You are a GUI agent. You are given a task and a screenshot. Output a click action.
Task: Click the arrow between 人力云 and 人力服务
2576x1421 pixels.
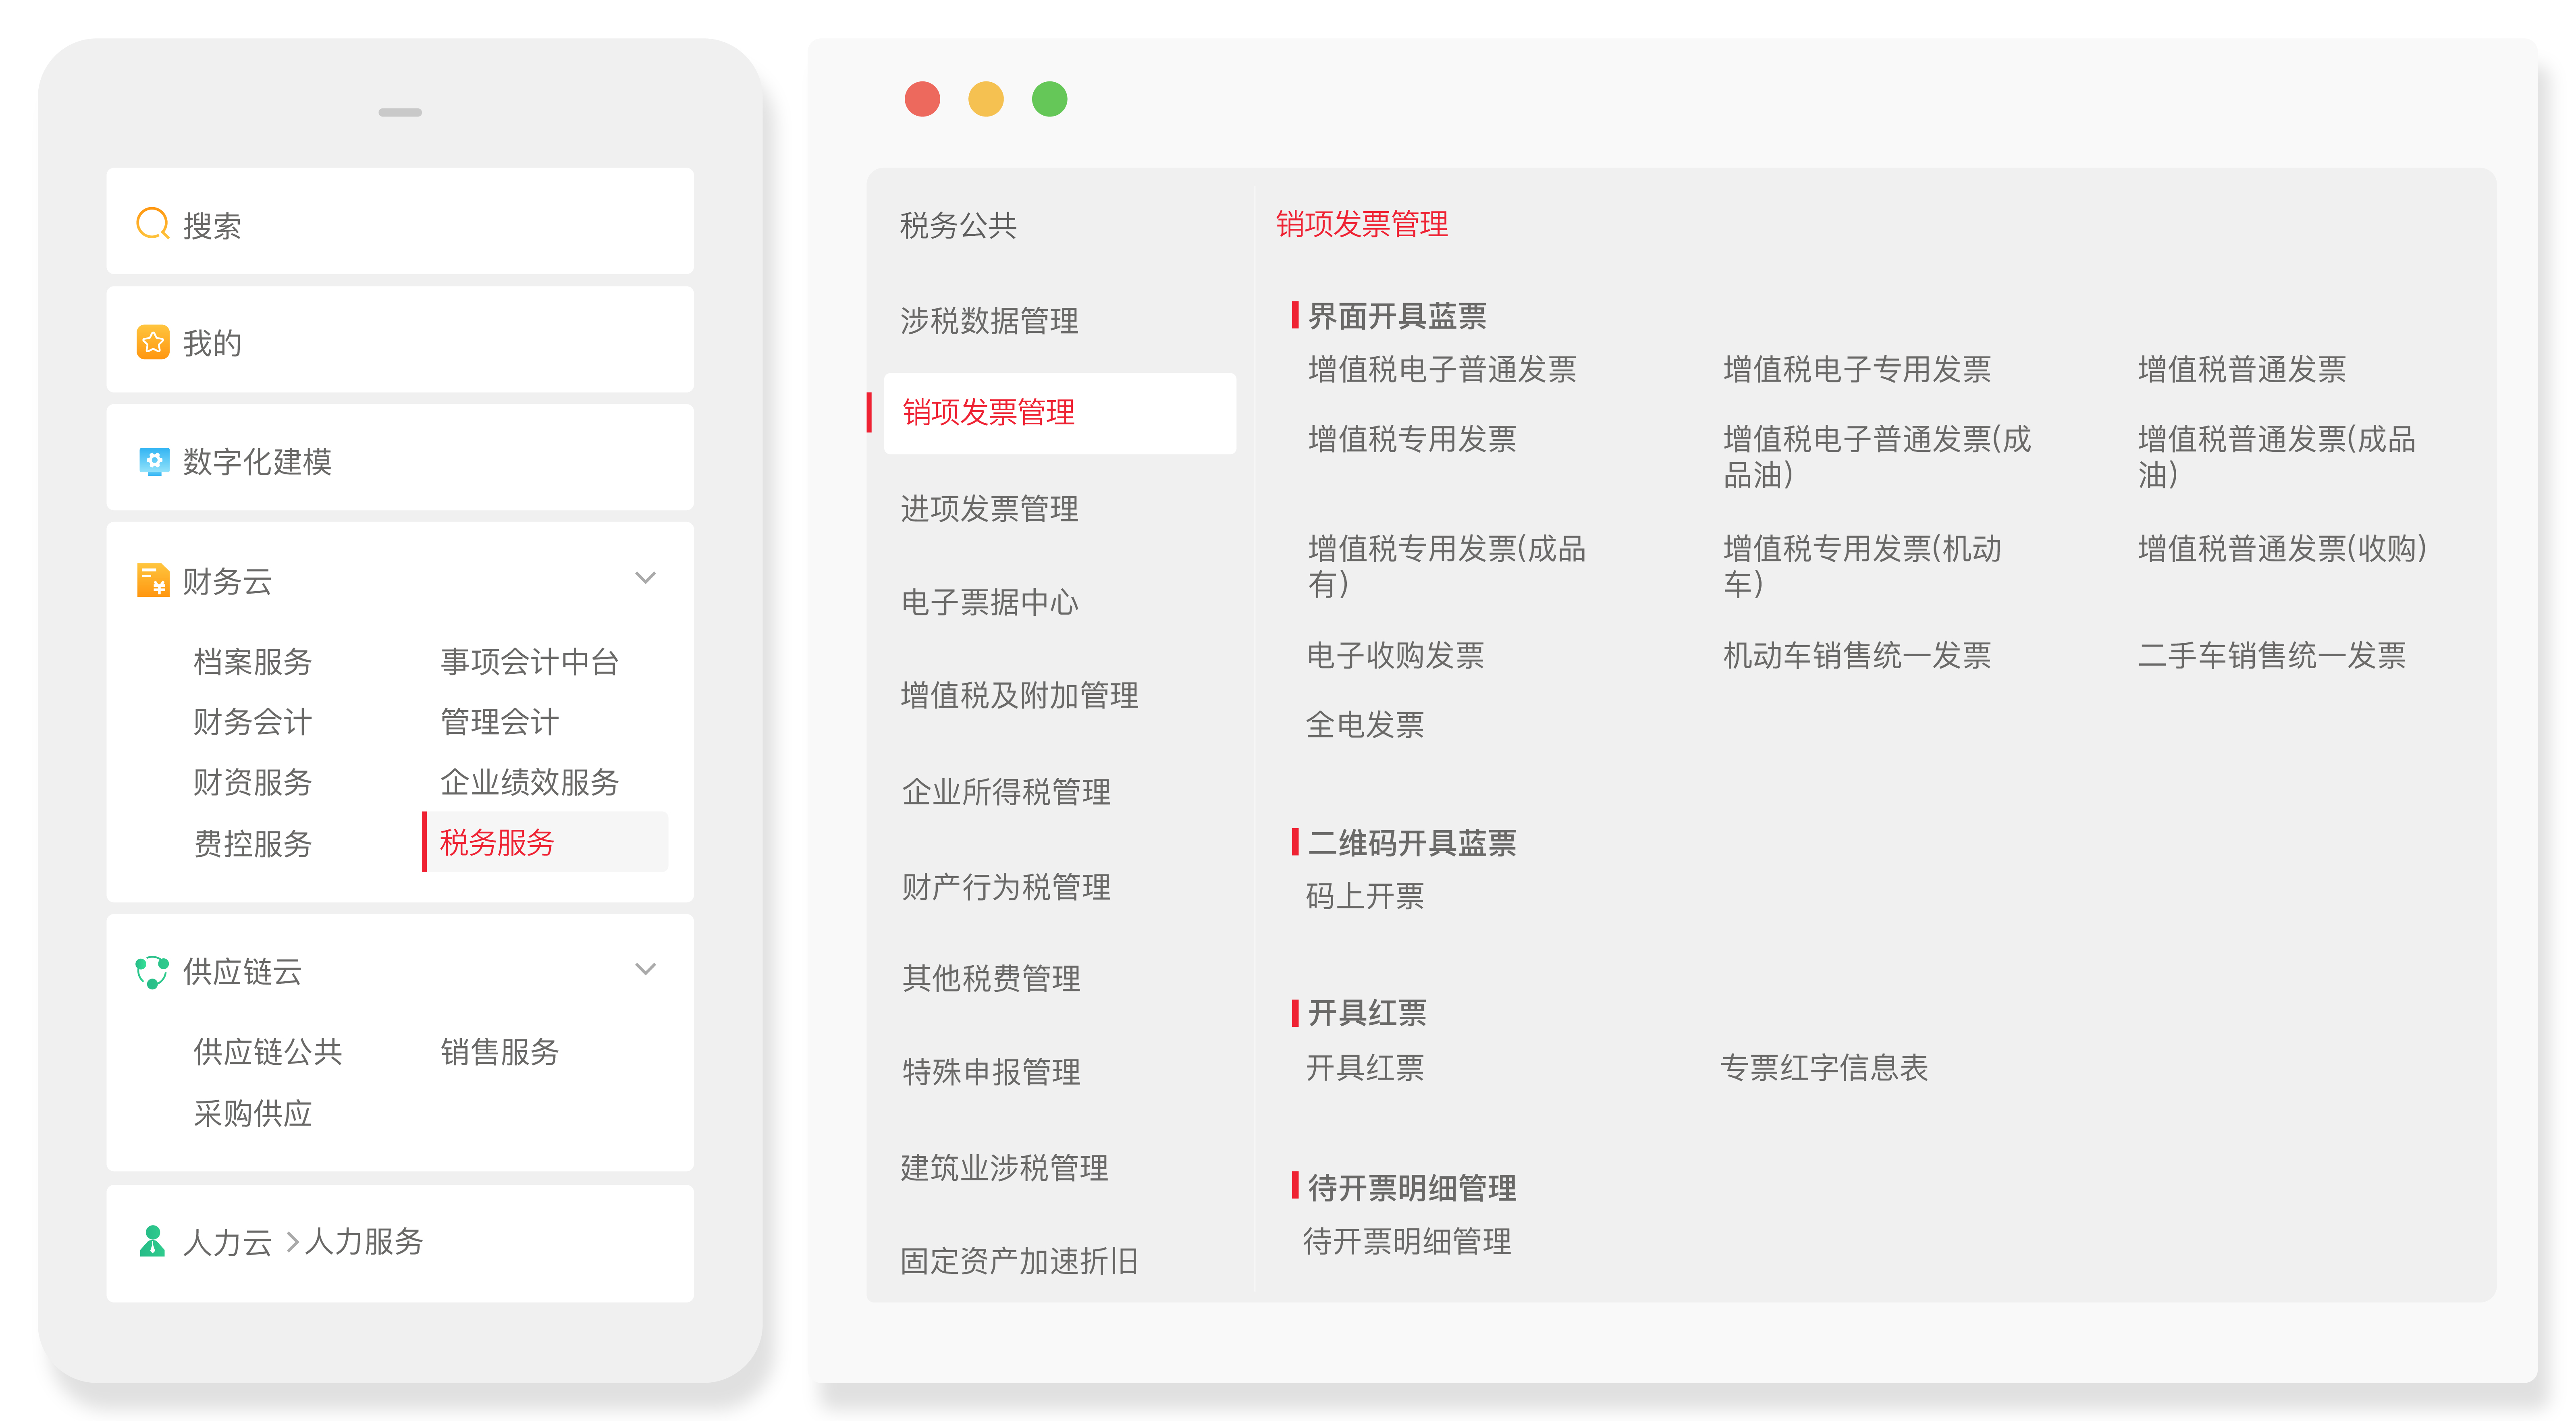(292, 1242)
